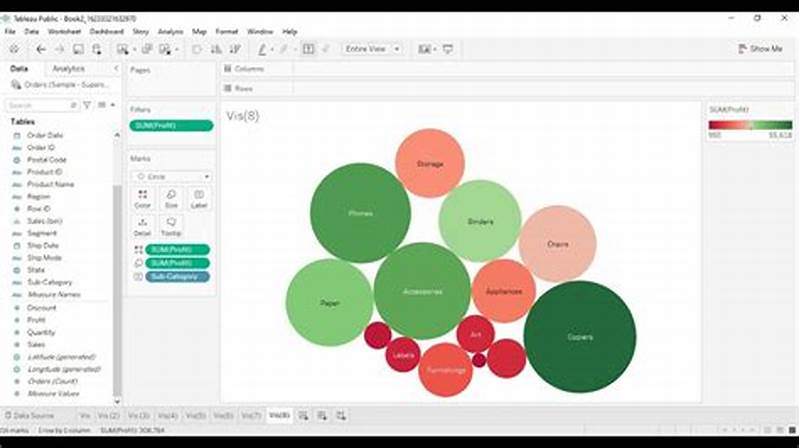Image resolution: width=800 pixels, height=448 pixels.
Task: Click the Sub-Category pill on Marks card
Action: [x=178, y=277]
